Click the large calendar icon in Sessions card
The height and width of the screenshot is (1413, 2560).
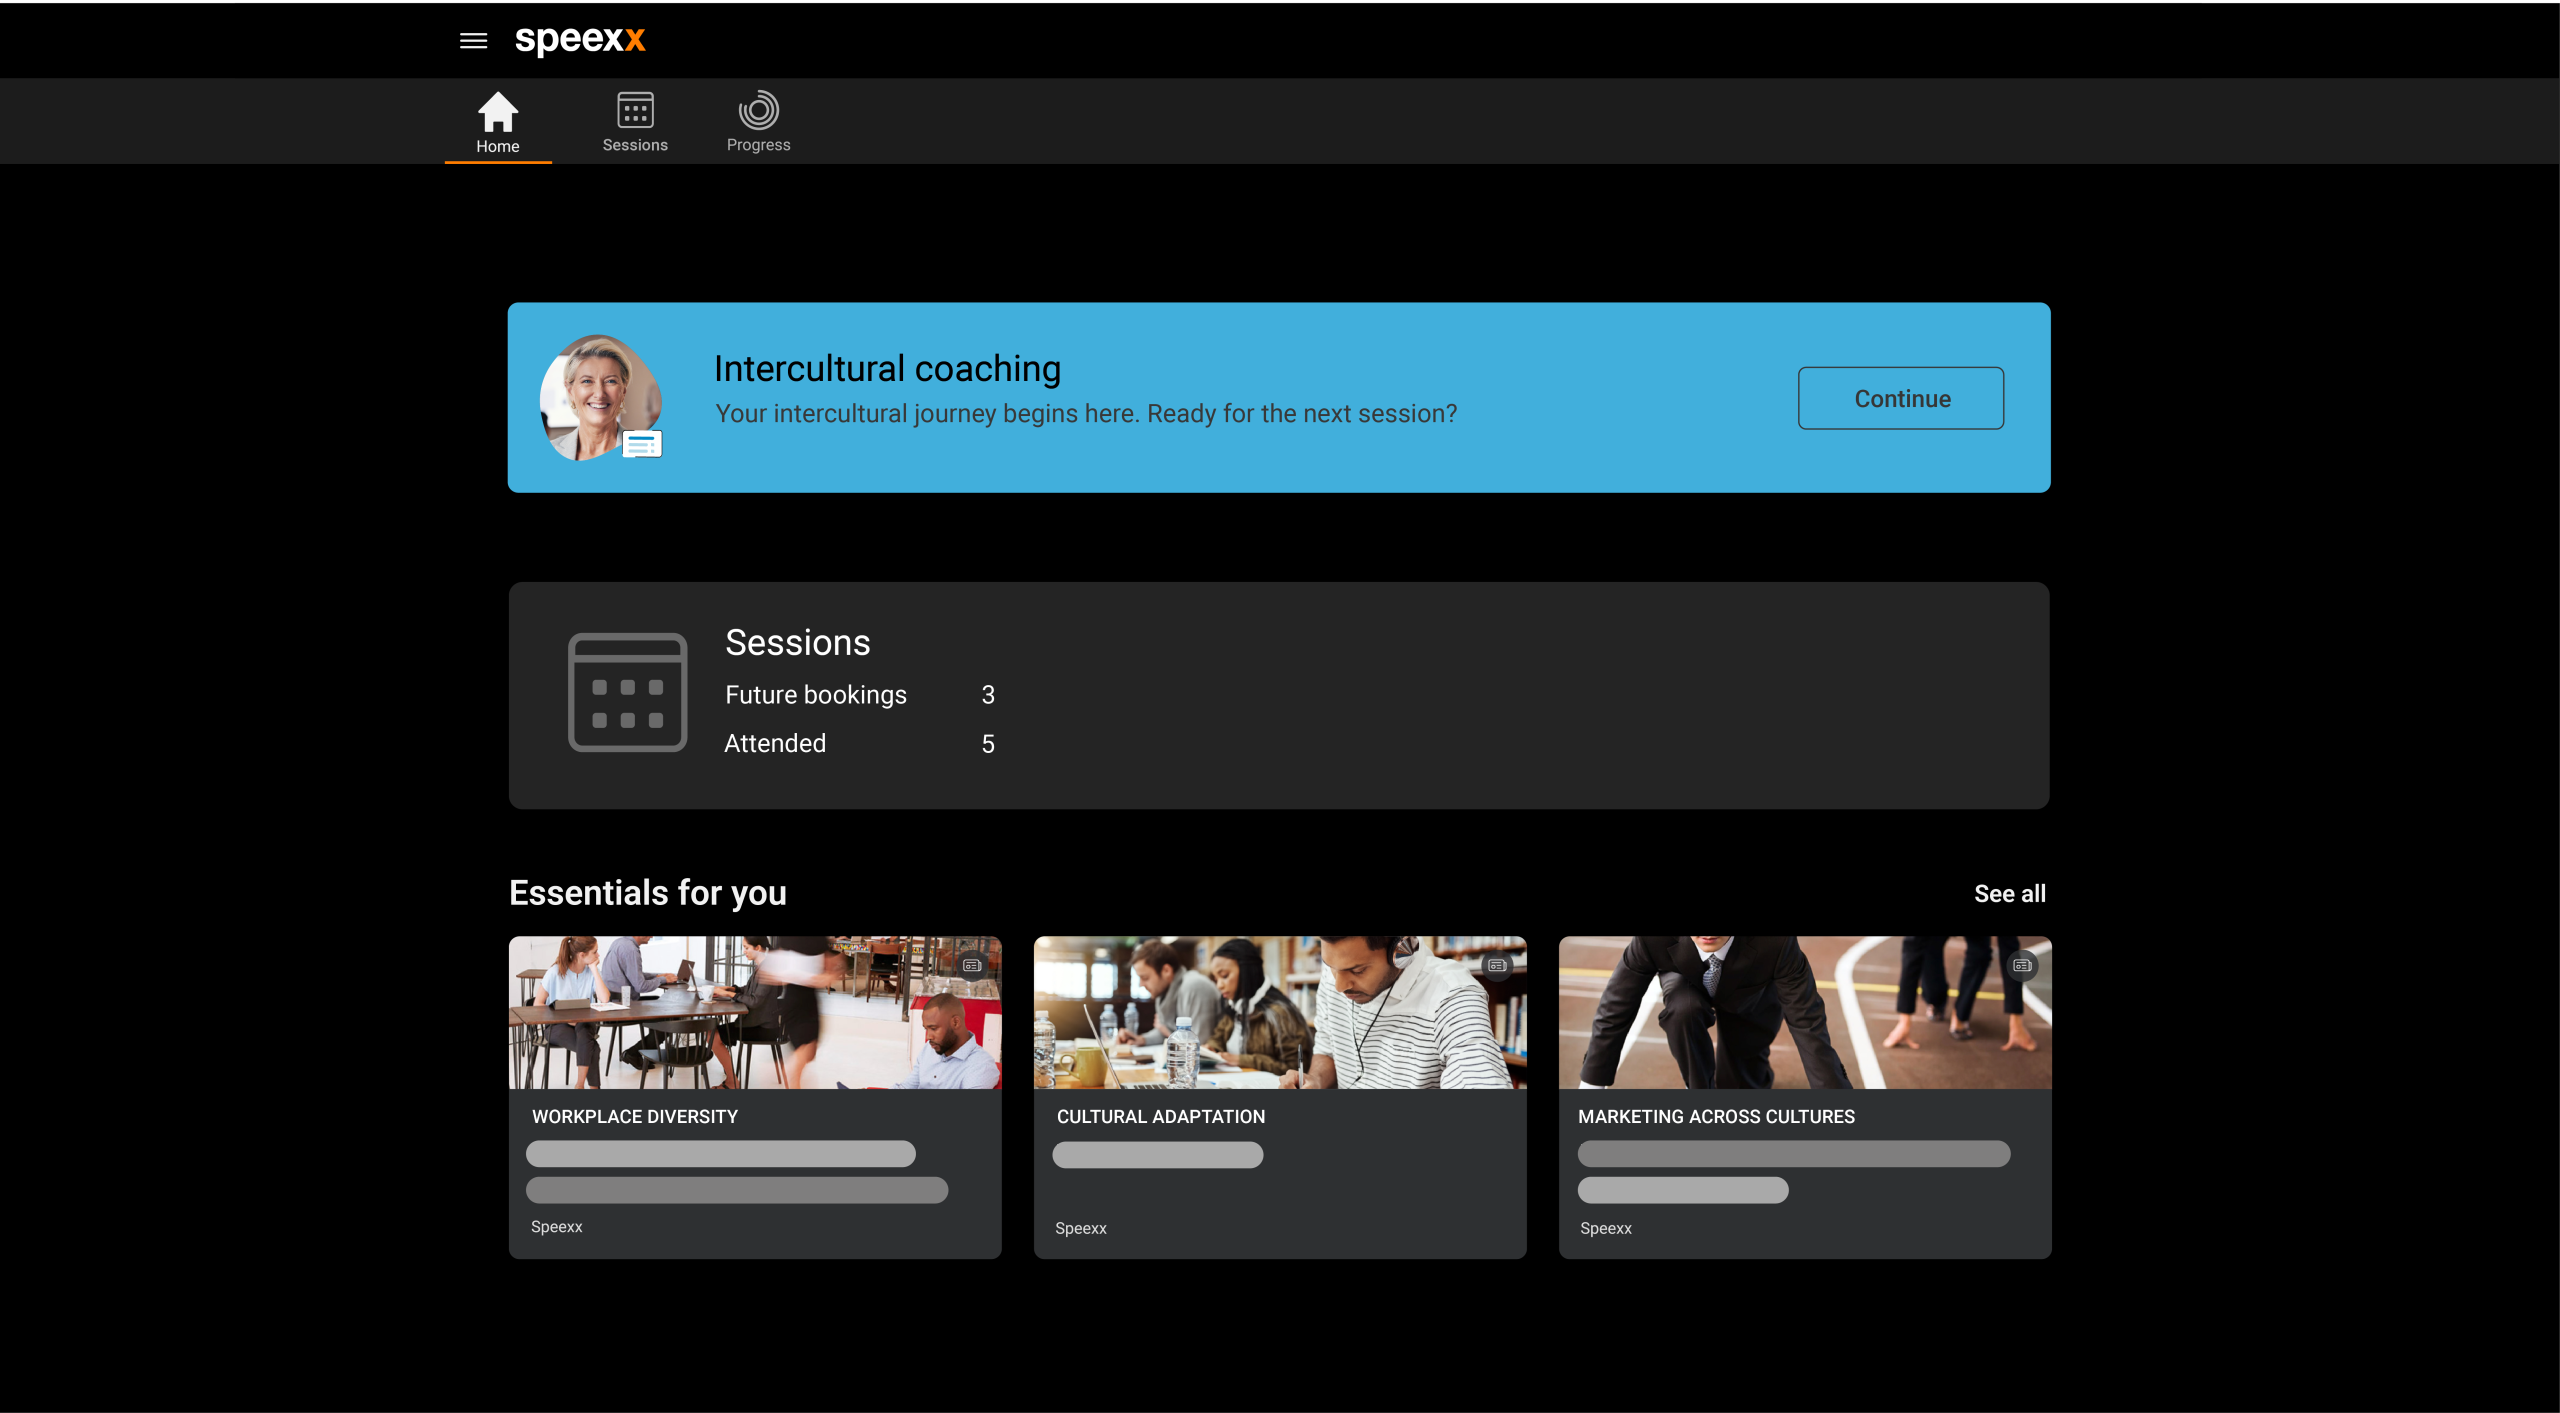(627, 692)
